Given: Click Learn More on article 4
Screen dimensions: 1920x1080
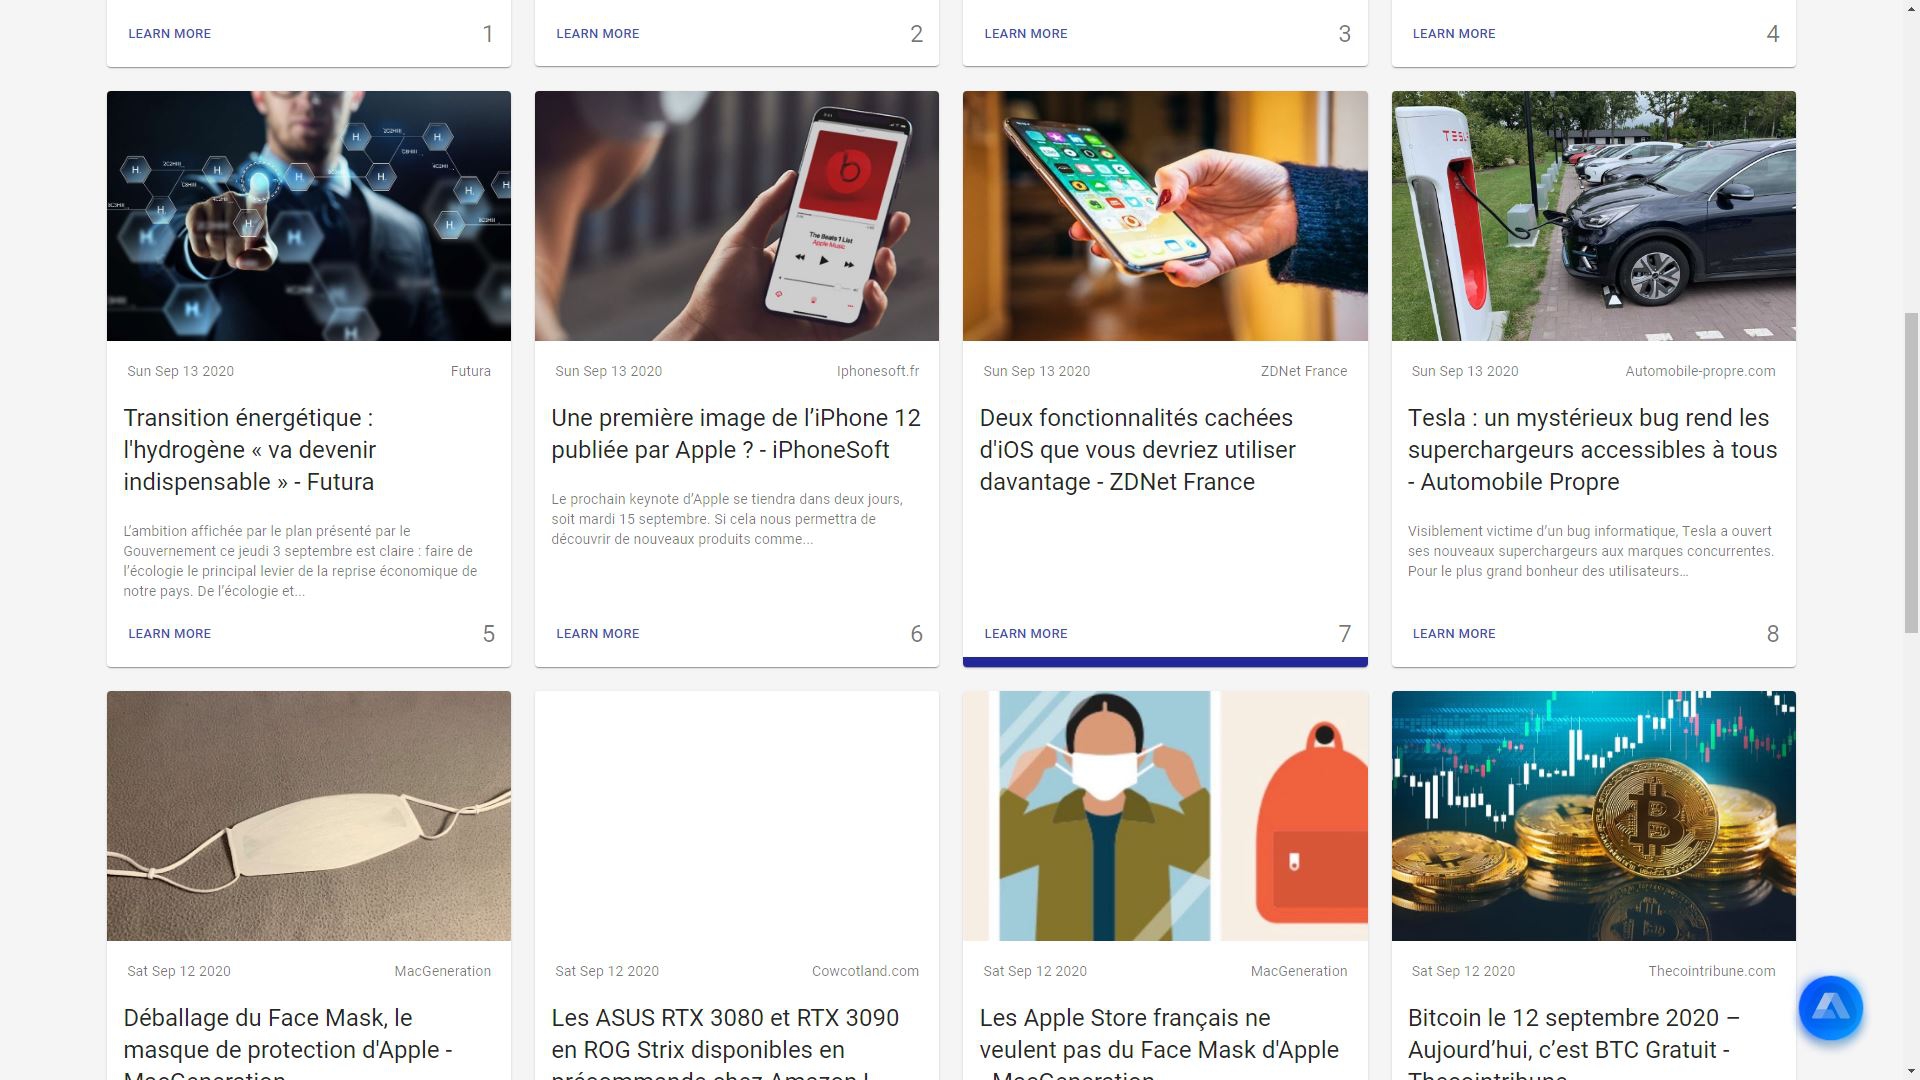Looking at the screenshot, I should click(x=1453, y=34).
